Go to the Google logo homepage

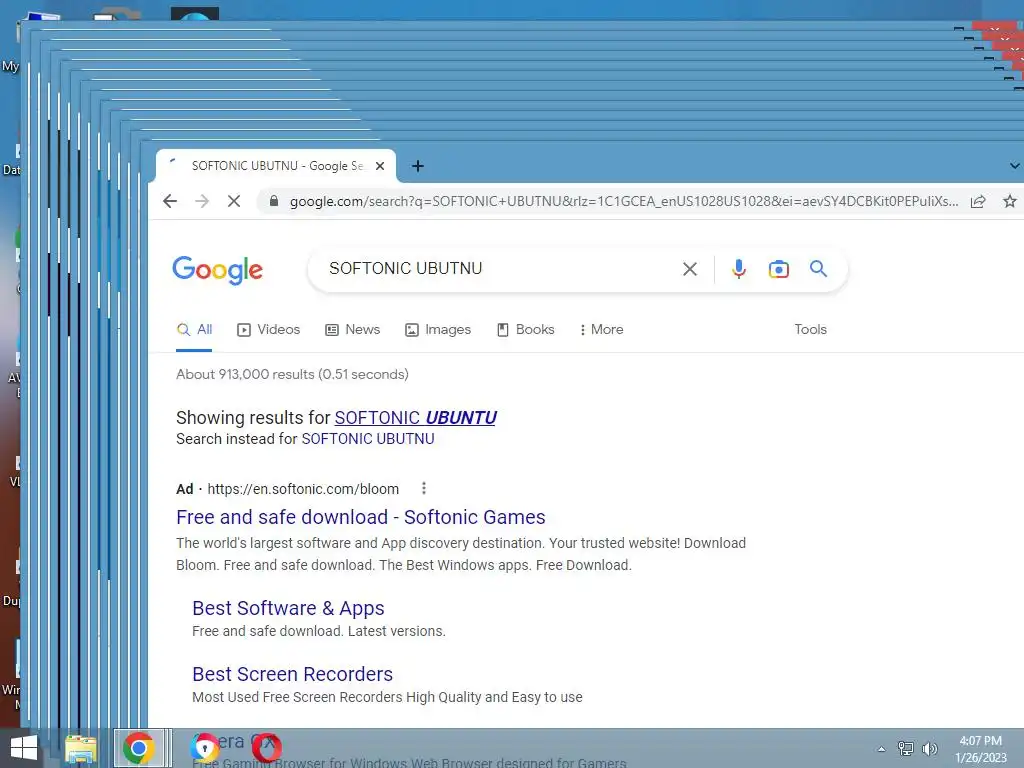(217, 270)
